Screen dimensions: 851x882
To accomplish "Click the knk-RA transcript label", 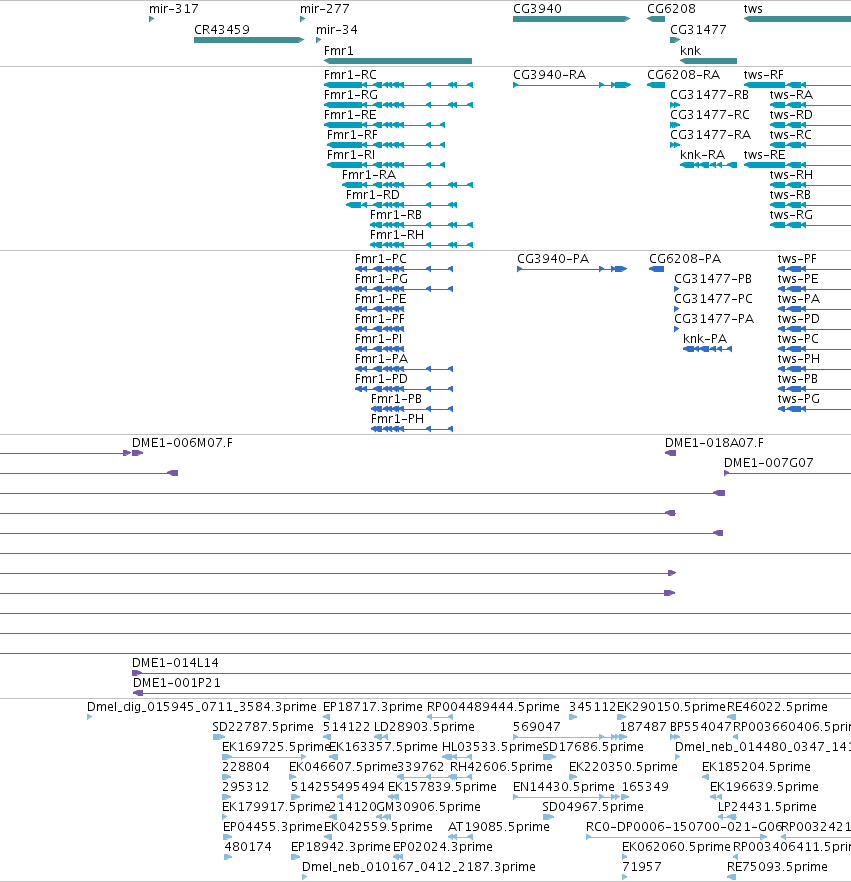I will [x=702, y=155].
